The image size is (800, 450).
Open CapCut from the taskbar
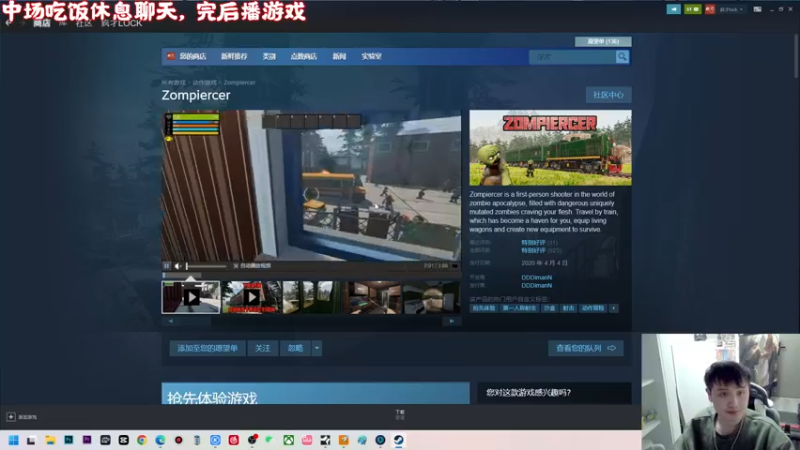pyautogui.click(x=123, y=440)
